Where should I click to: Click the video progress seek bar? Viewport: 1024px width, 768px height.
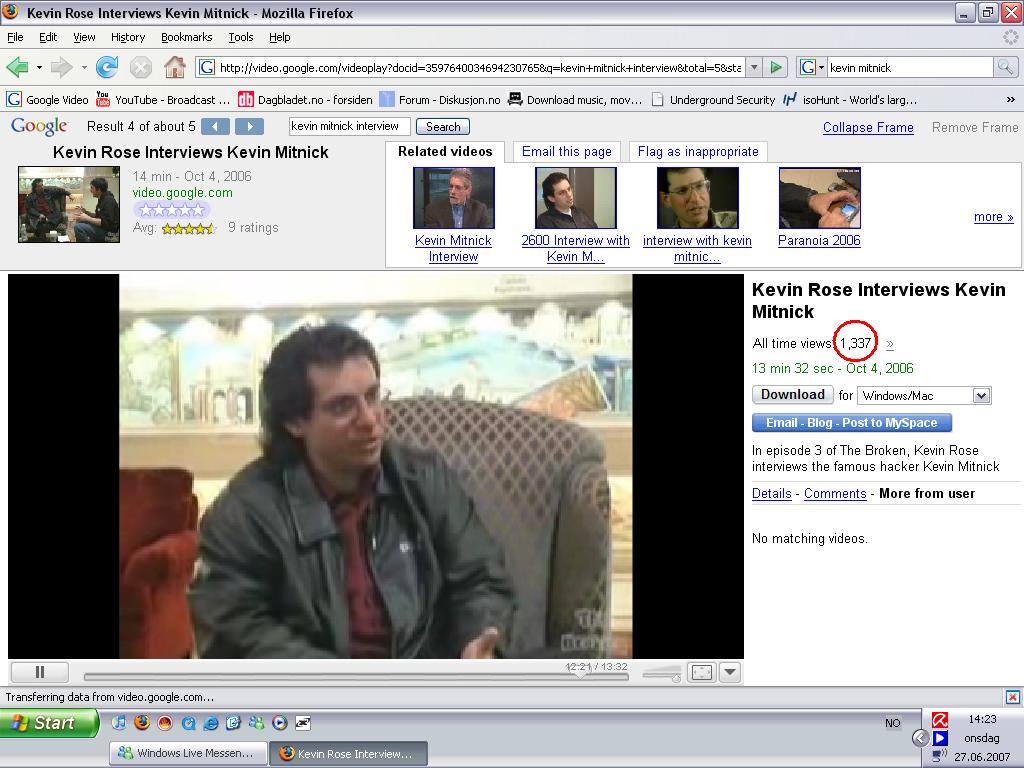(356, 677)
